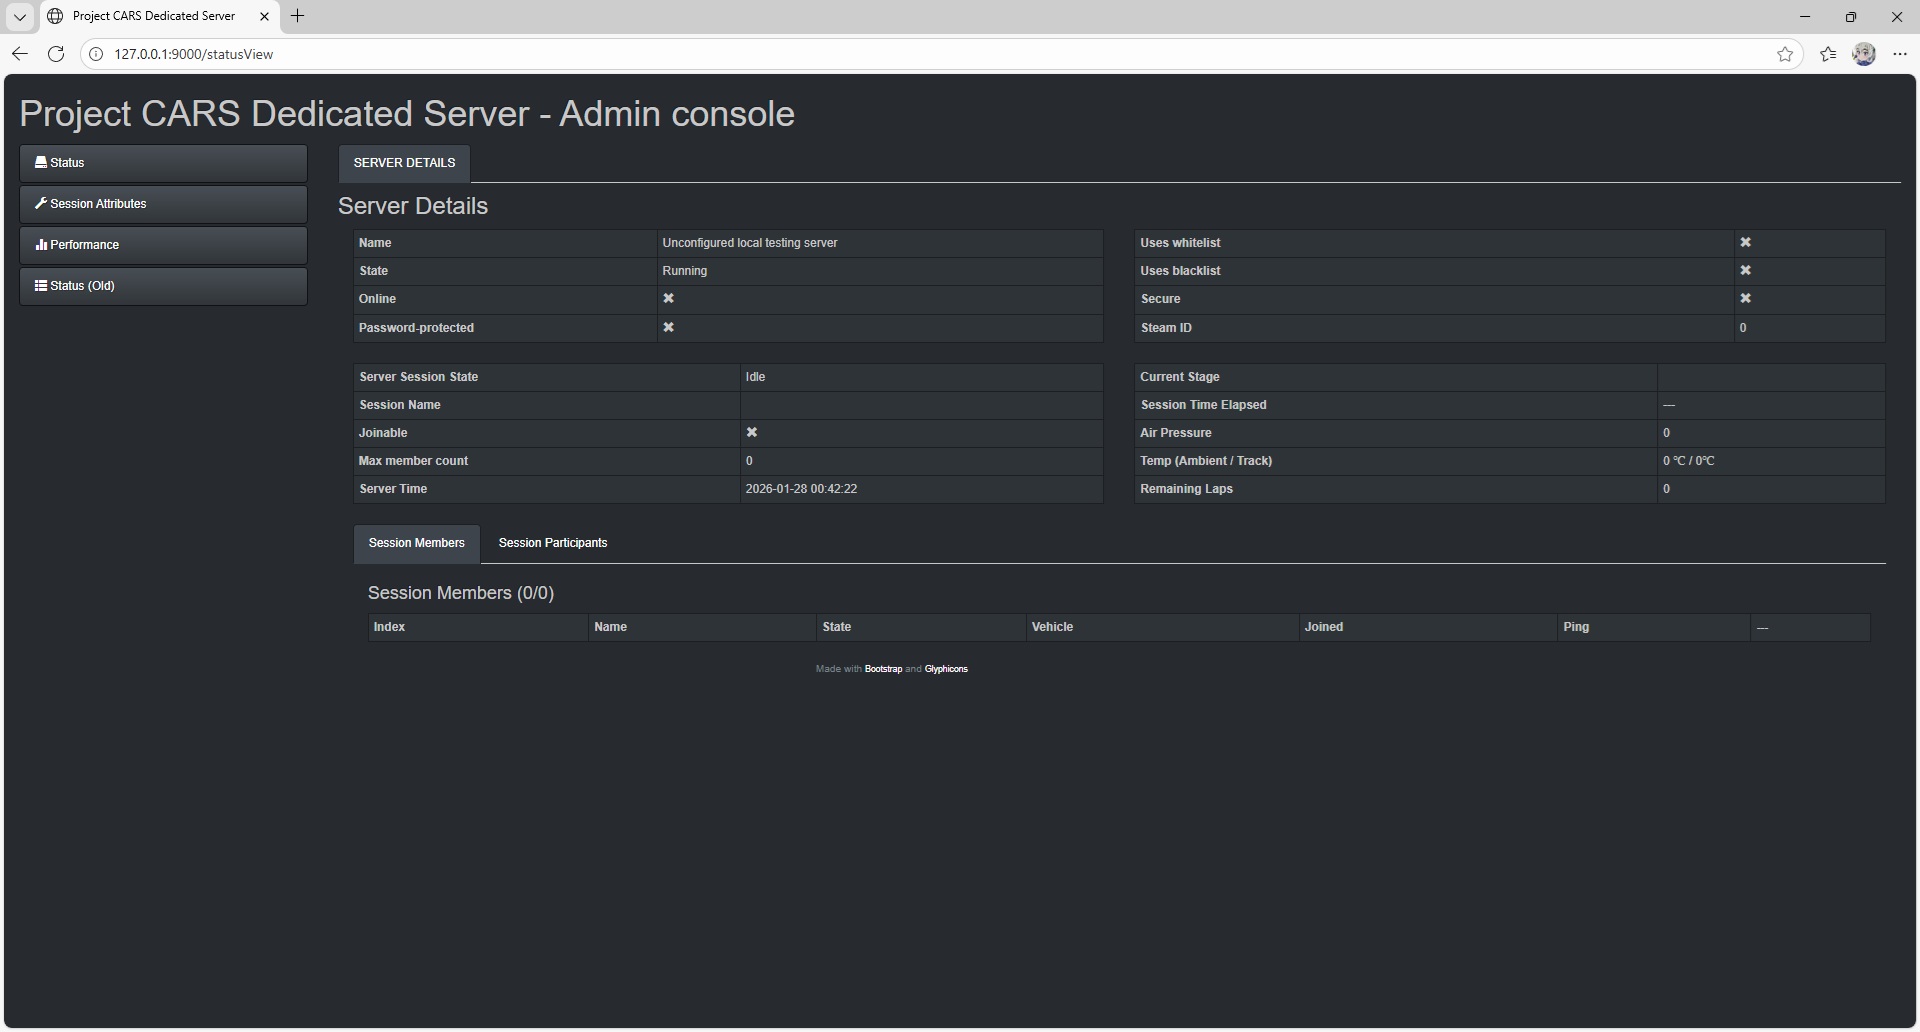Click the 'Air Pressure' label
This screenshot has width=1920, height=1032.
coord(1176,433)
